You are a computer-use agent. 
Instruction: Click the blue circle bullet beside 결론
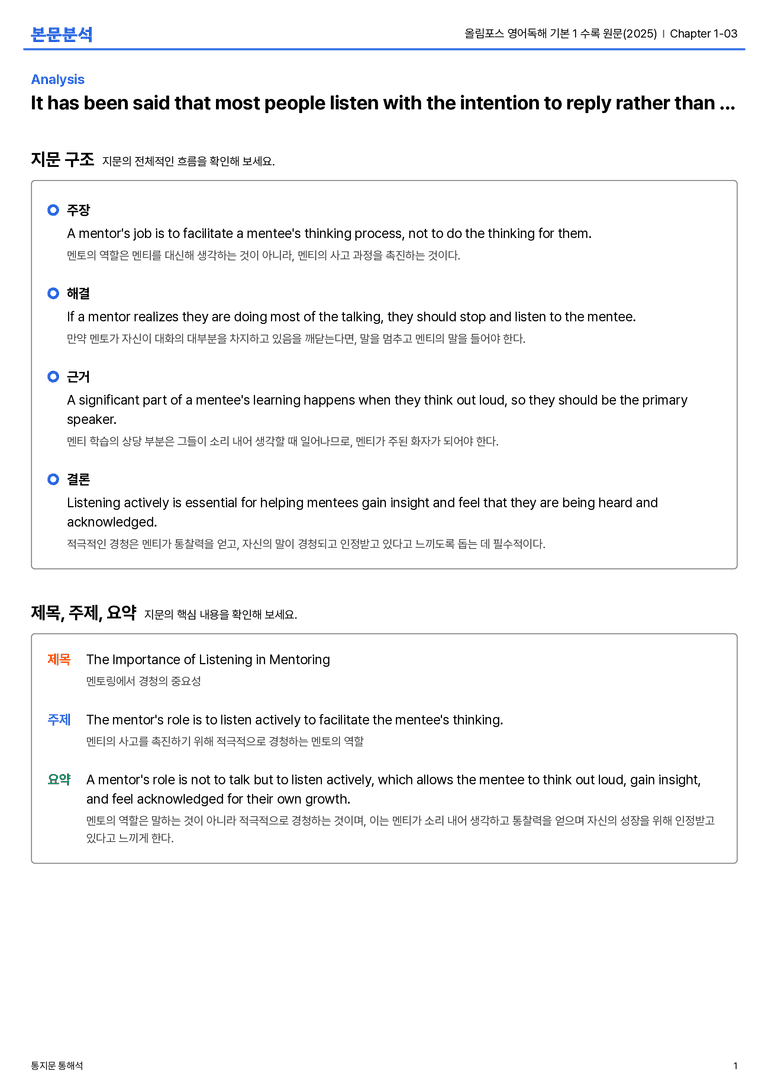(x=53, y=479)
